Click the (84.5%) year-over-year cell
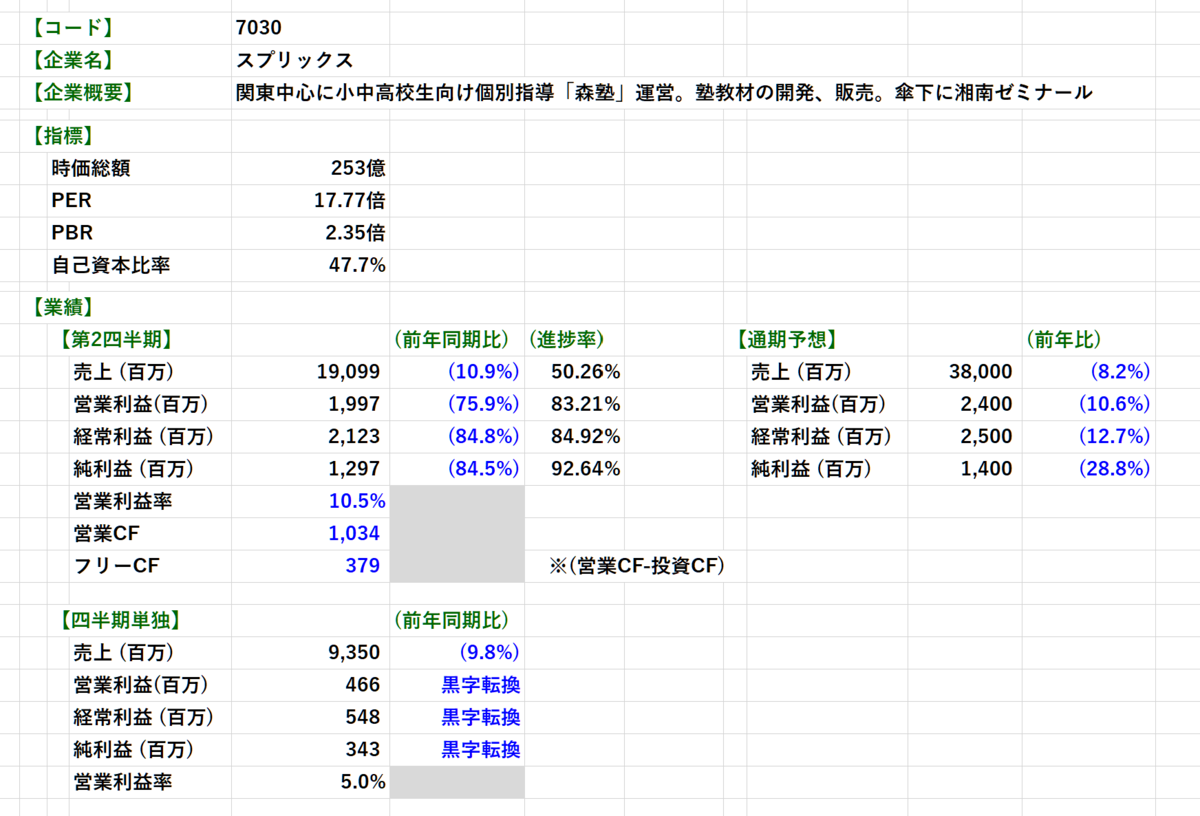The image size is (1200, 816). pos(483,468)
